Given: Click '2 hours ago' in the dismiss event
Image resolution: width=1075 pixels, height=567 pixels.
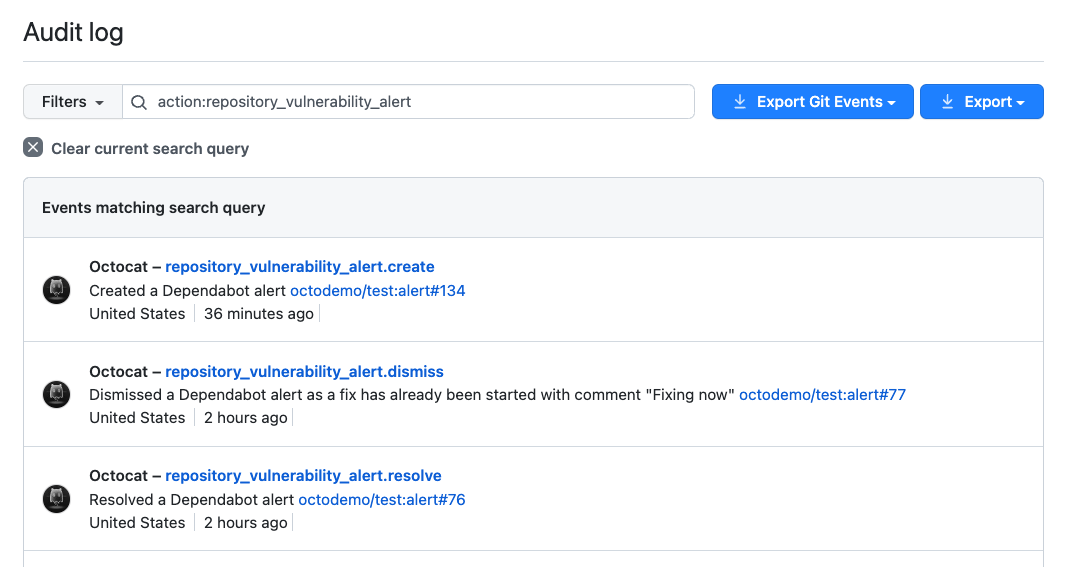Looking at the screenshot, I should coord(245,418).
